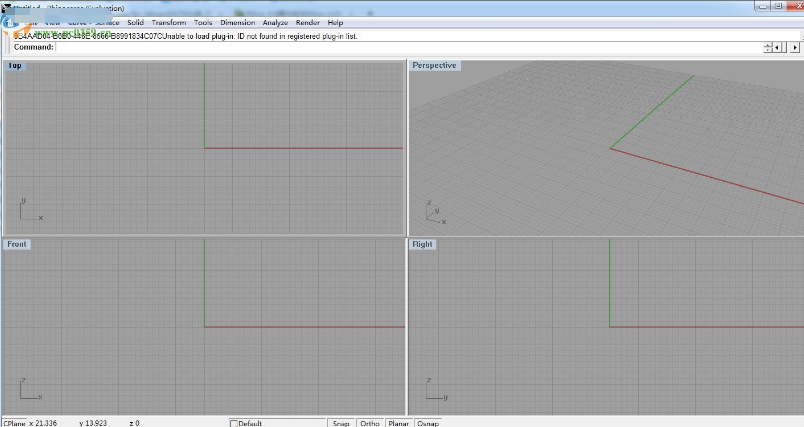Click the Right viewport title label
The image size is (804, 427).
tap(423, 244)
